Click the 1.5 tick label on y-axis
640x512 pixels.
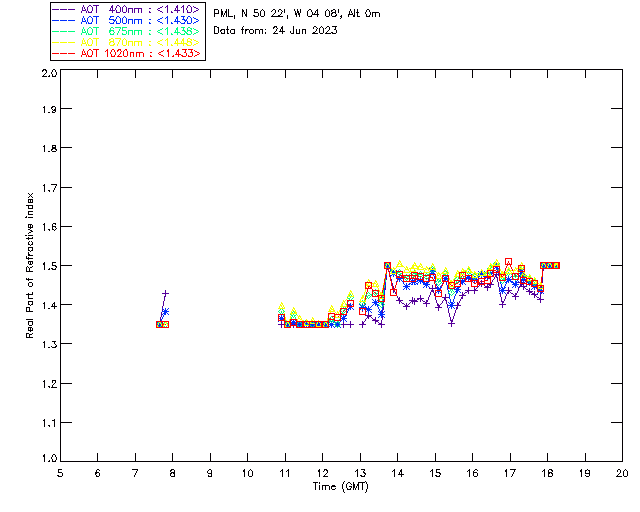tap(48, 266)
